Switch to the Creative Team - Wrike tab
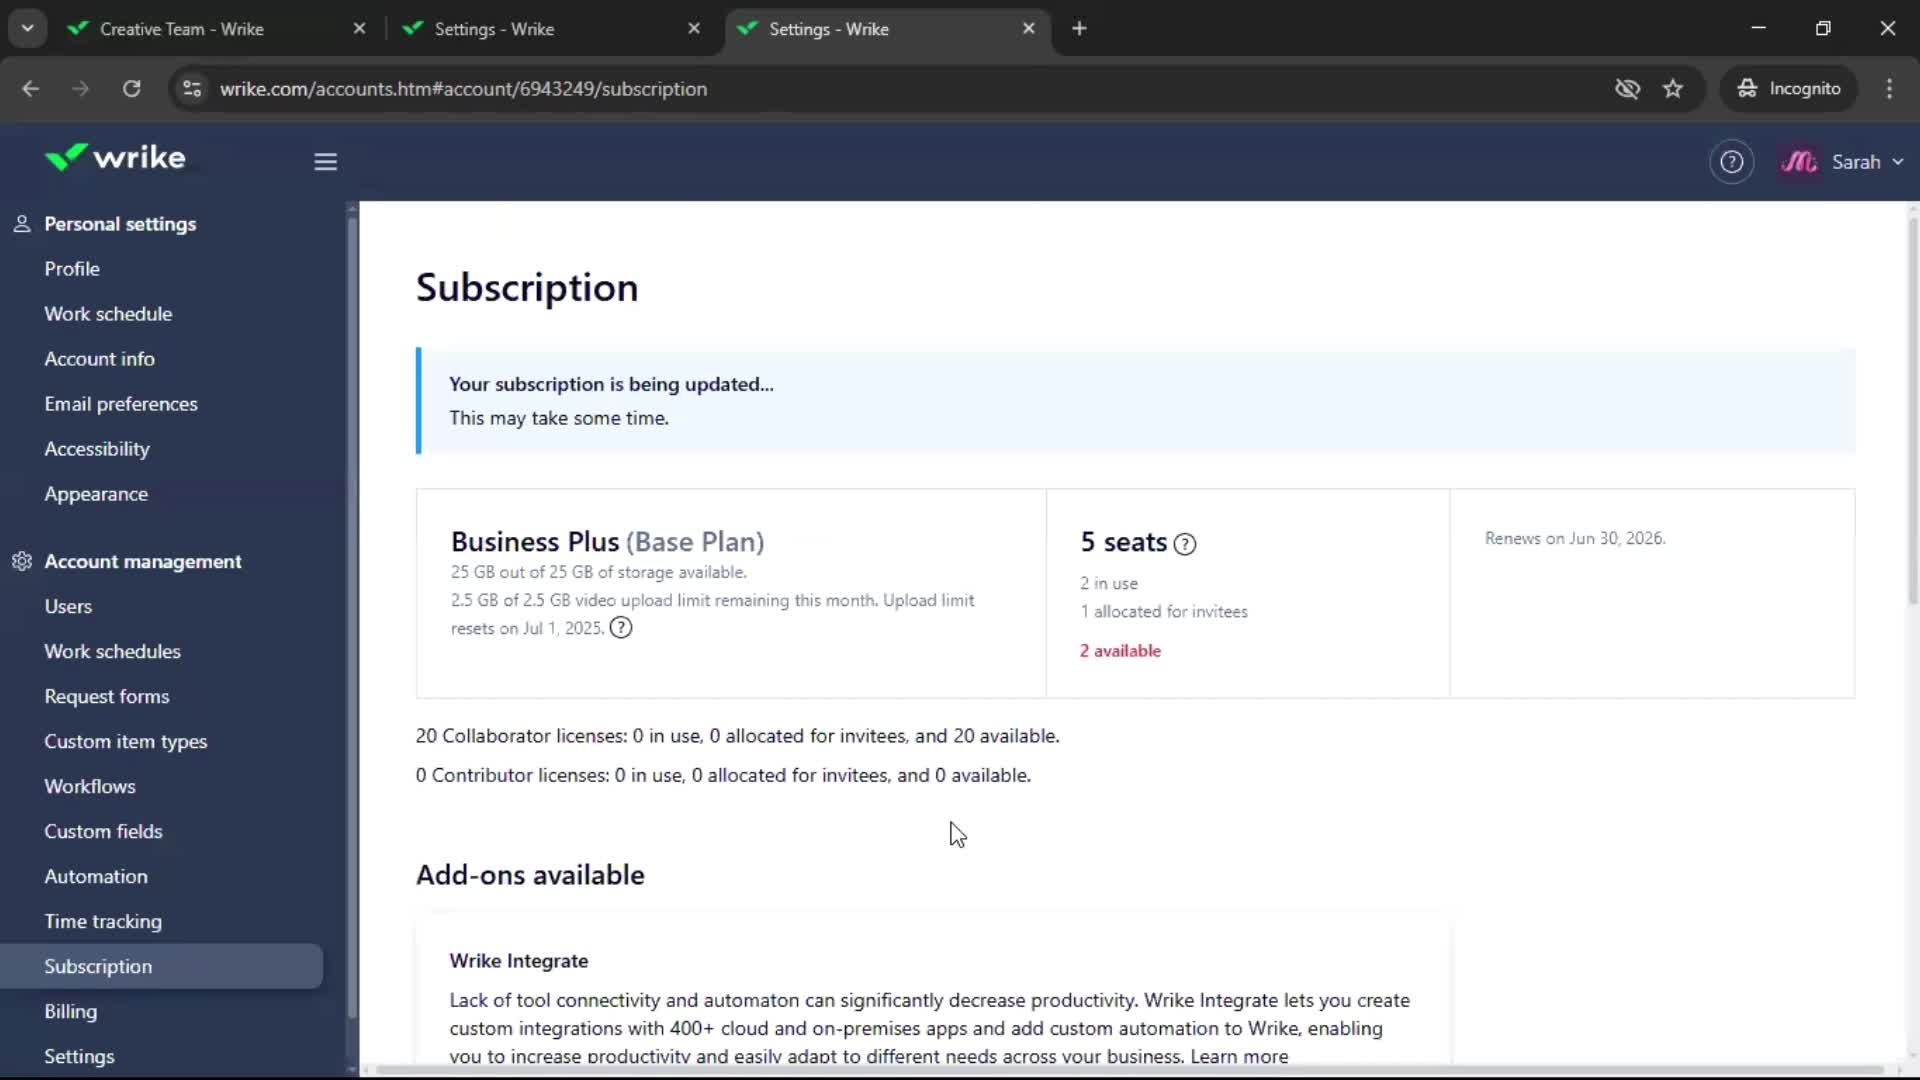This screenshot has height=1080, width=1920. point(182,29)
